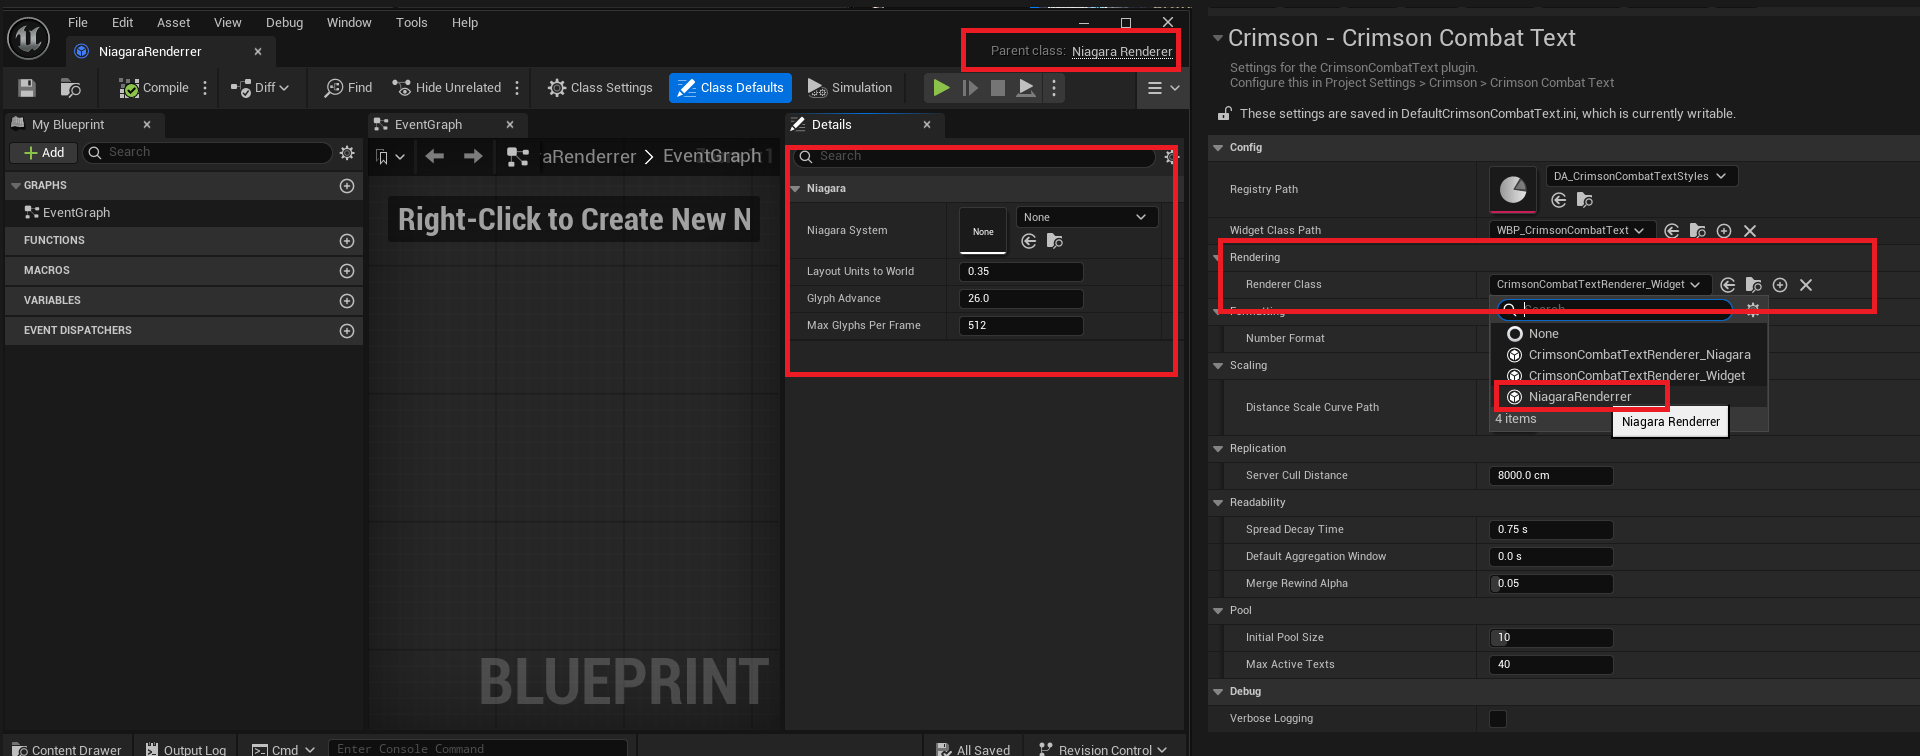Viewport: 1920px width, 756px height.
Task: Open Hide Unrelated options three-dot menu
Action: click(517, 88)
